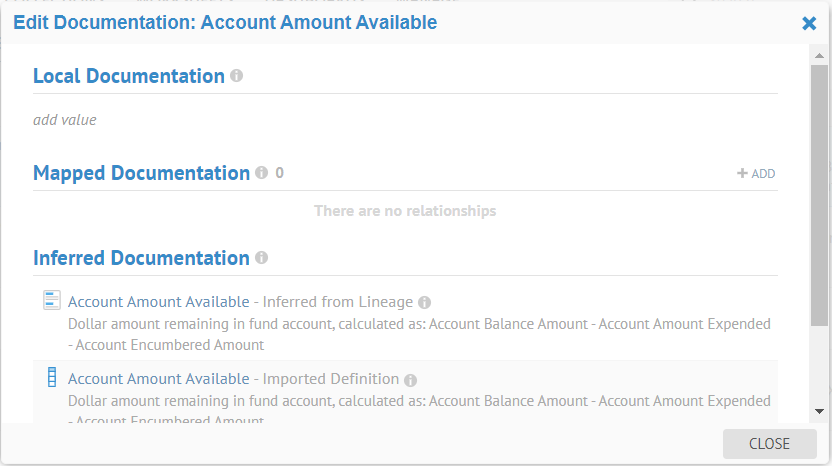Click the info icon beside Inferred Documentation
Image resolution: width=832 pixels, height=466 pixels.
tap(261, 258)
